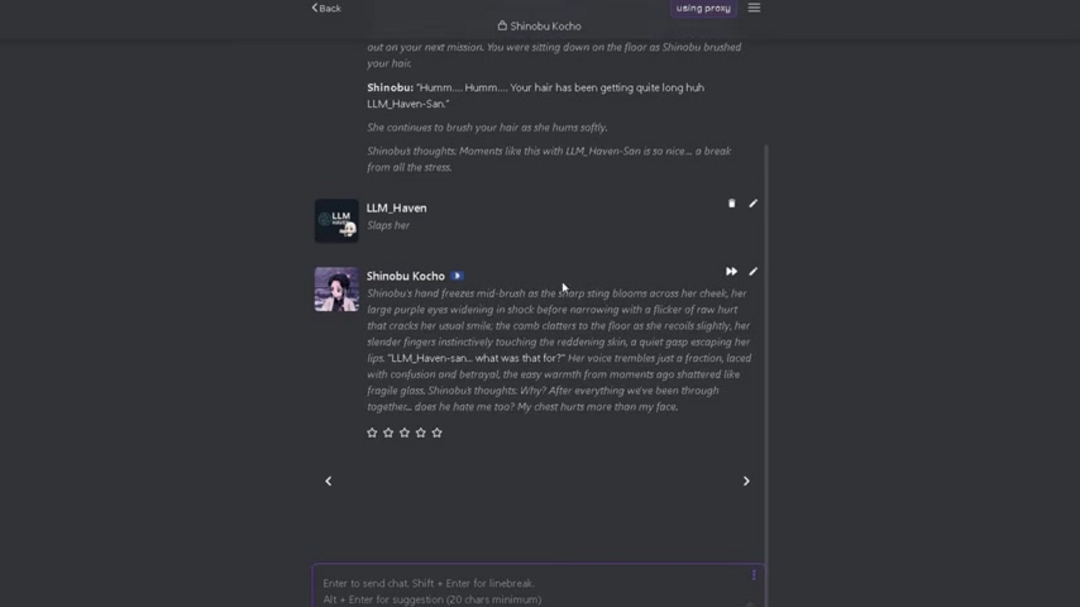Edit the LLM_Haven message with pencil icon
Image resolution: width=1080 pixels, height=607 pixels.
753,204
